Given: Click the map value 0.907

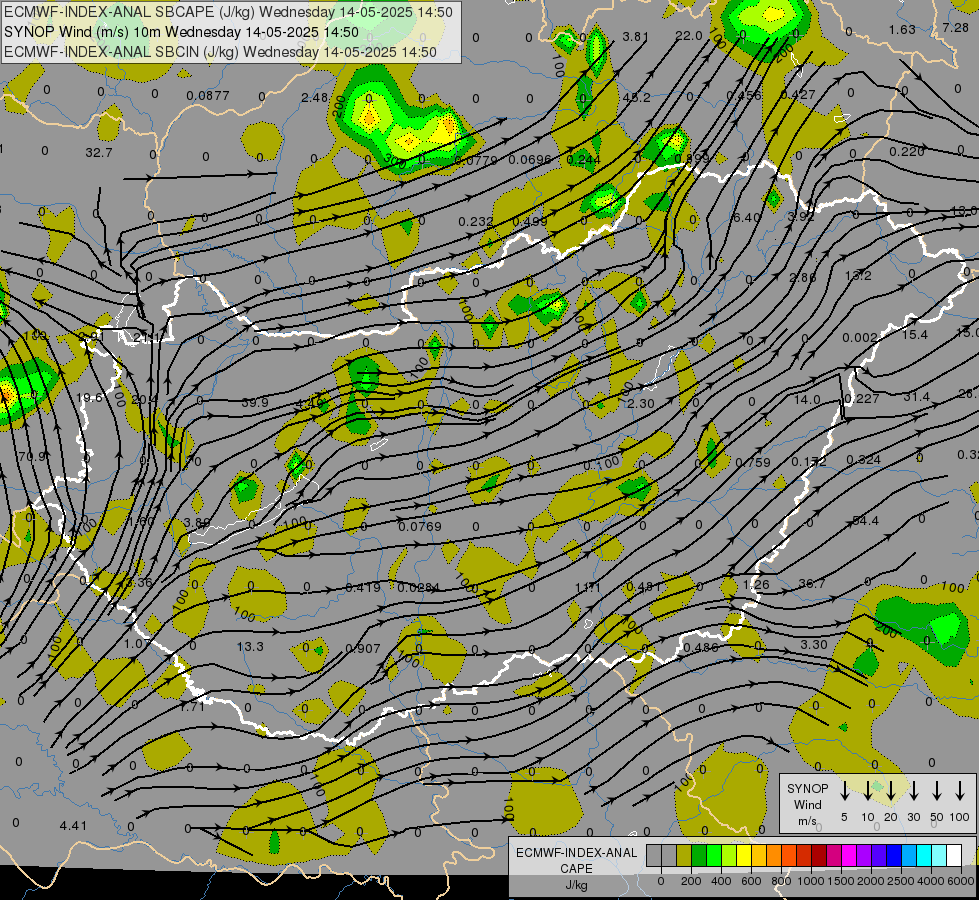Looking at the screenshot, I should click(363, 648).
